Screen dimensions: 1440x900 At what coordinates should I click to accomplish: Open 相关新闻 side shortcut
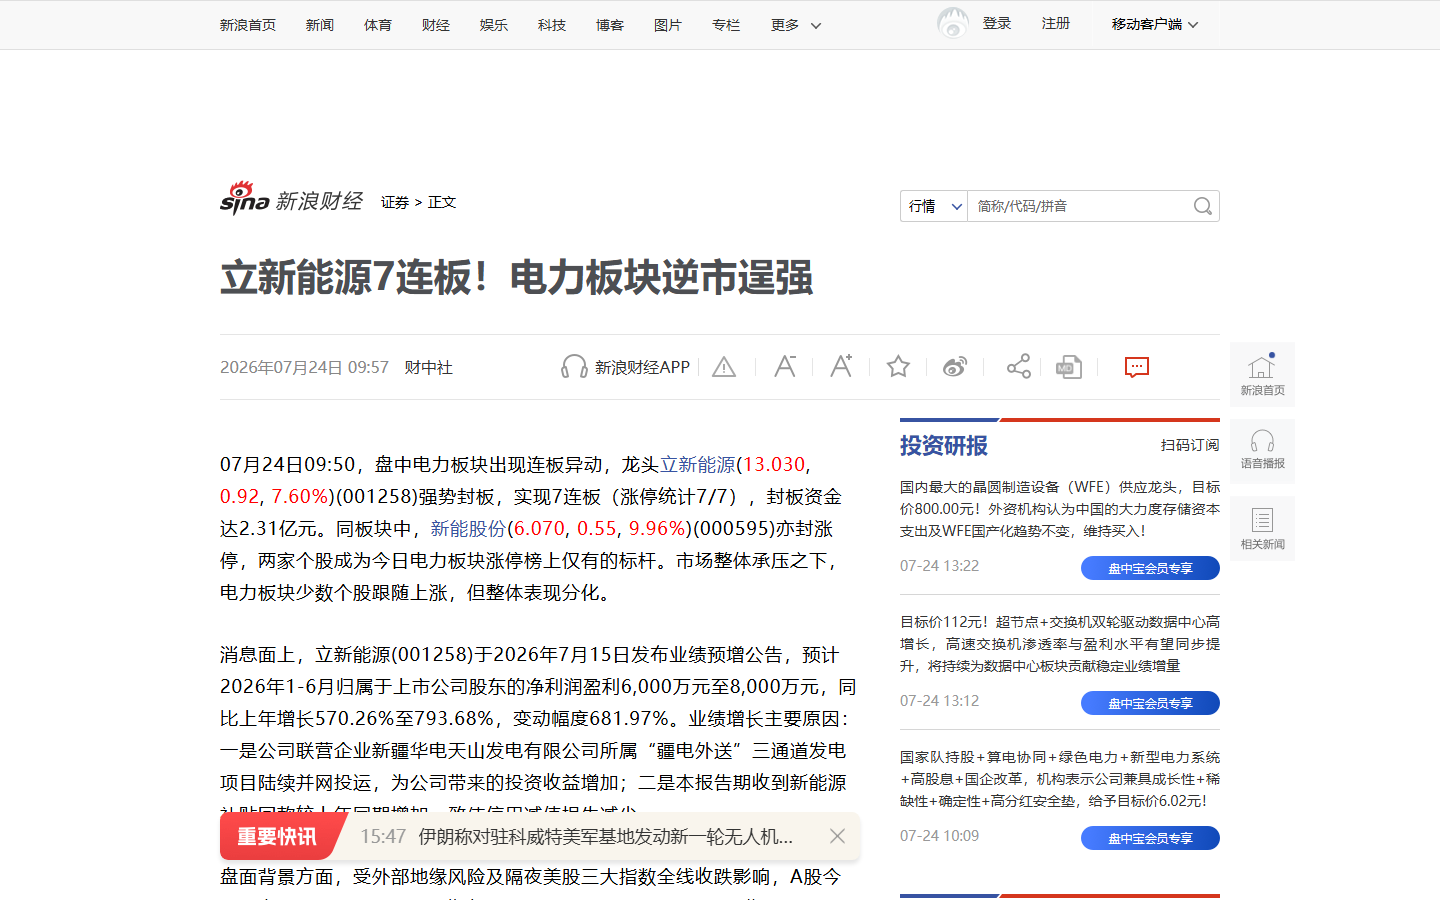(1262, 528)
